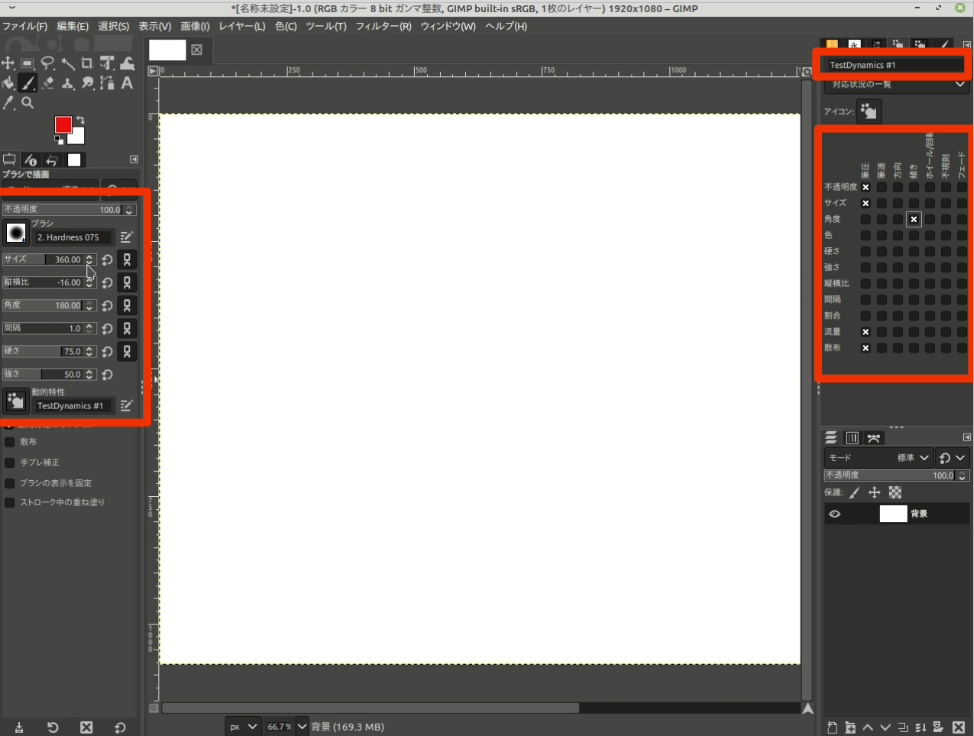
Task: Pick the Bucket Fill tool
Action: point(9,83)
